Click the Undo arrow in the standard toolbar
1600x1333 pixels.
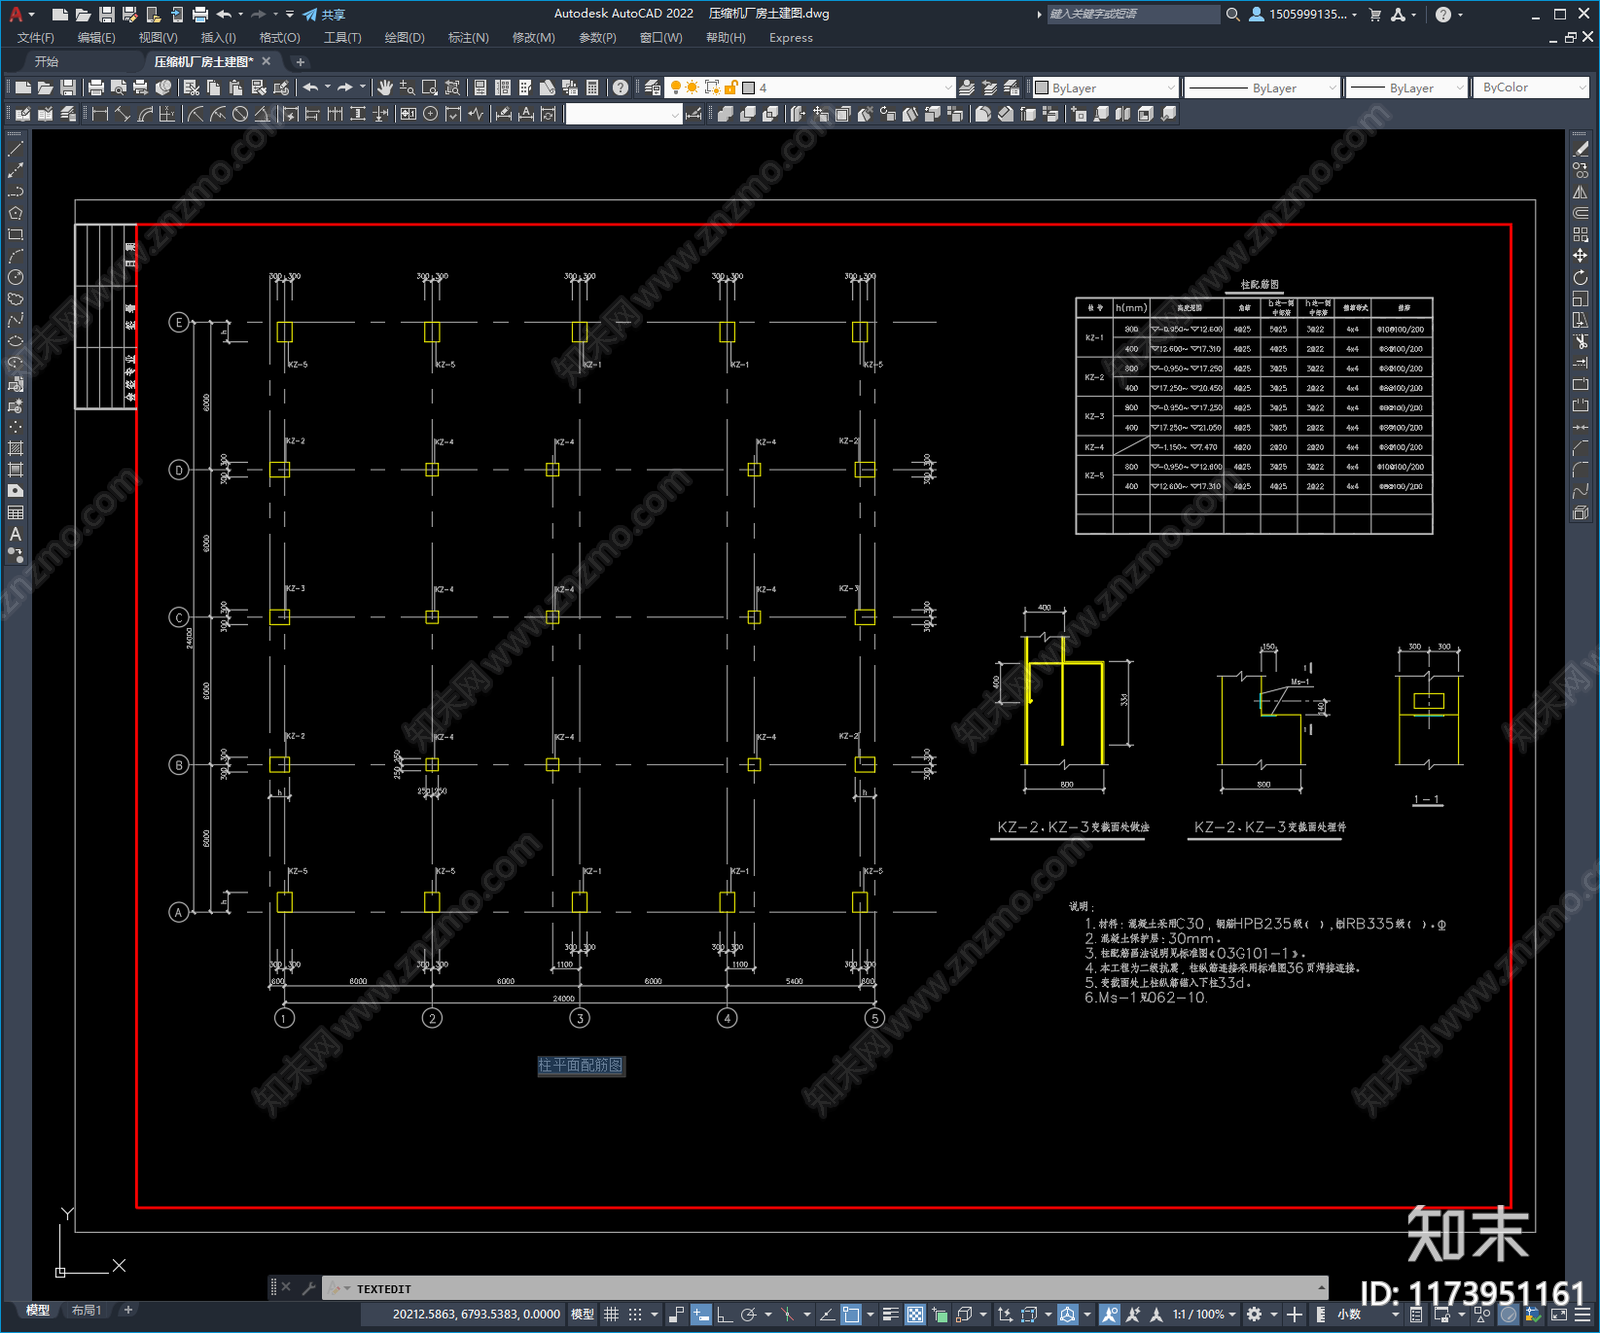click(311, 88)
